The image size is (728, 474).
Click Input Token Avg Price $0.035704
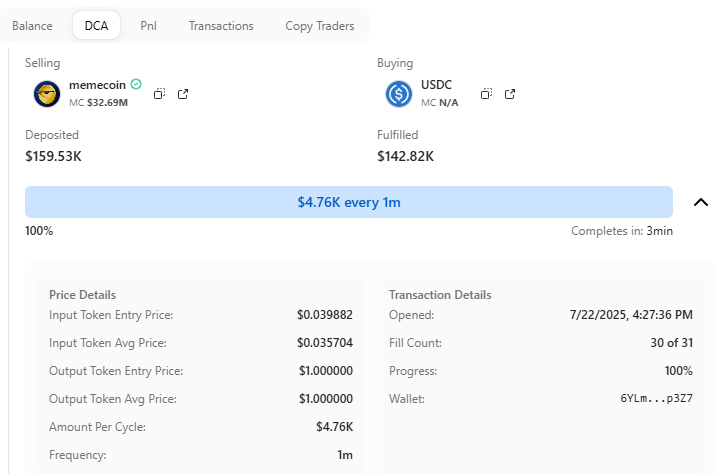click(x=325, y=343)
